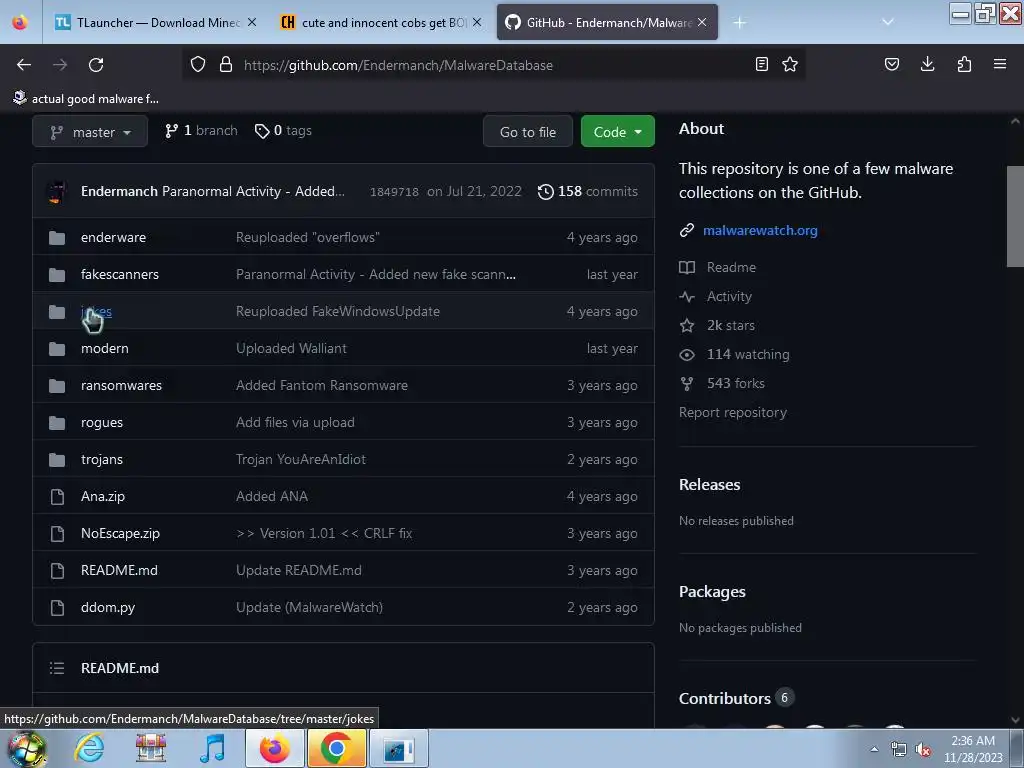Open the Firefox hamburger menu
Viewport: 1024px width, 768px height.
(1000, 65)
